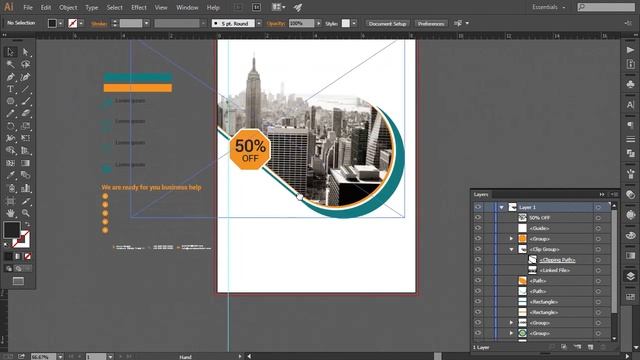This screenshot has width=640, height=360.
Task: Click the Document Setup button
Action: [x=387, y=24]
